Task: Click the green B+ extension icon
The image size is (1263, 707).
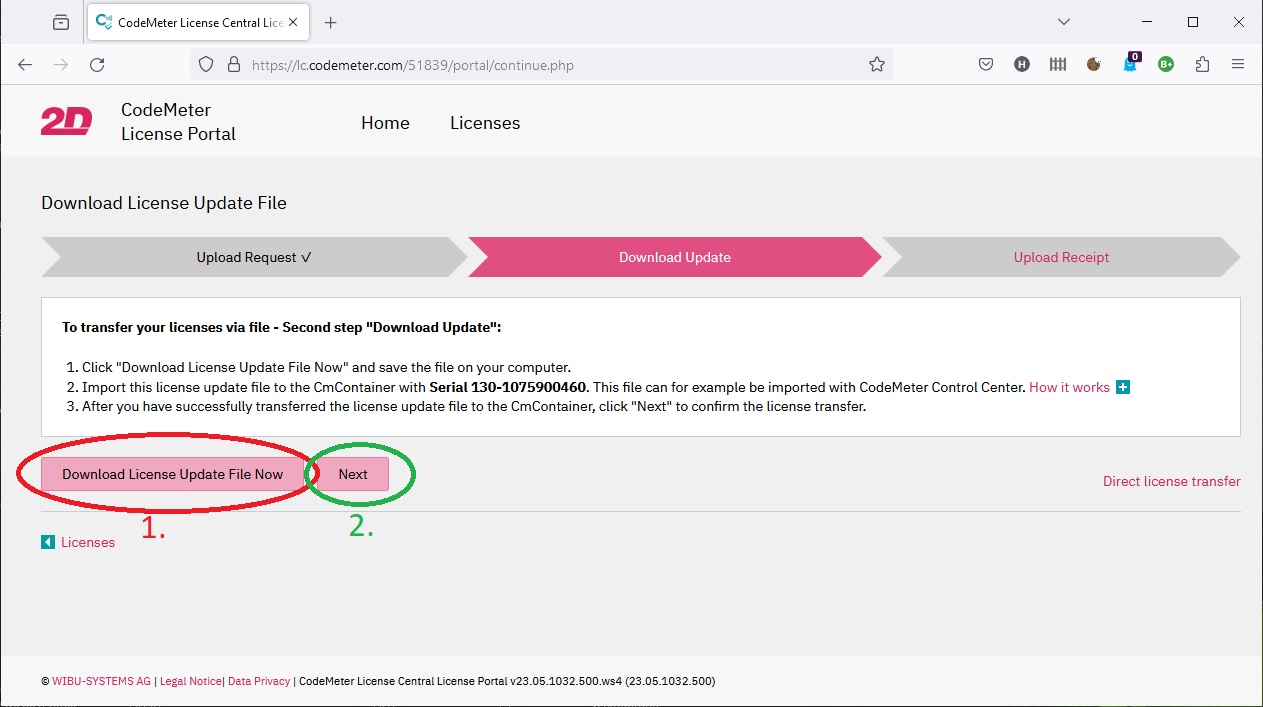Action: point(1166,64)
